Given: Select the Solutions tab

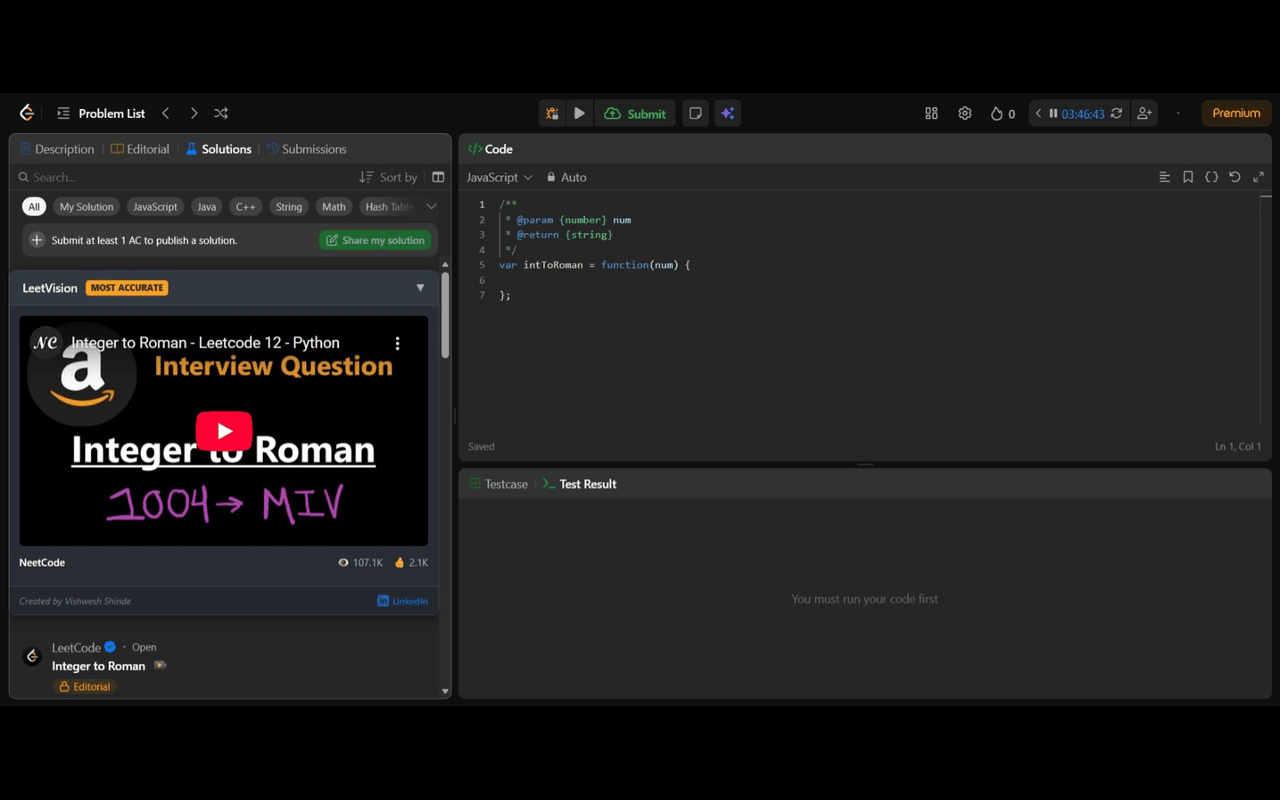Looking at the screenshot, I should pyautogui.click(x=219, y=149).
